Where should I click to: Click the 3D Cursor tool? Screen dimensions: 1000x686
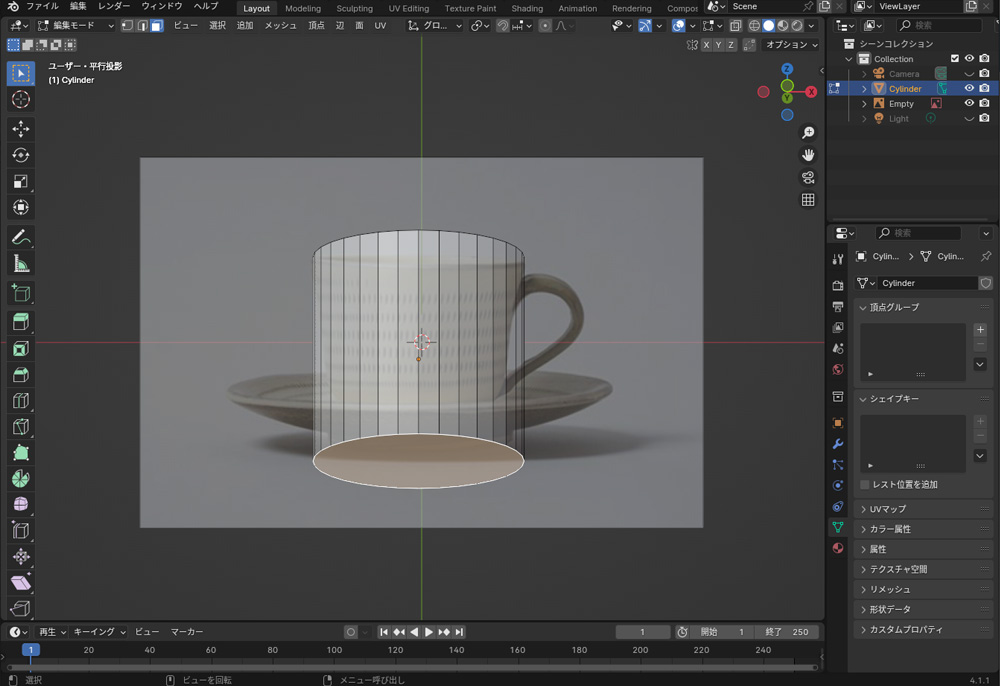[x=20, y=100]
